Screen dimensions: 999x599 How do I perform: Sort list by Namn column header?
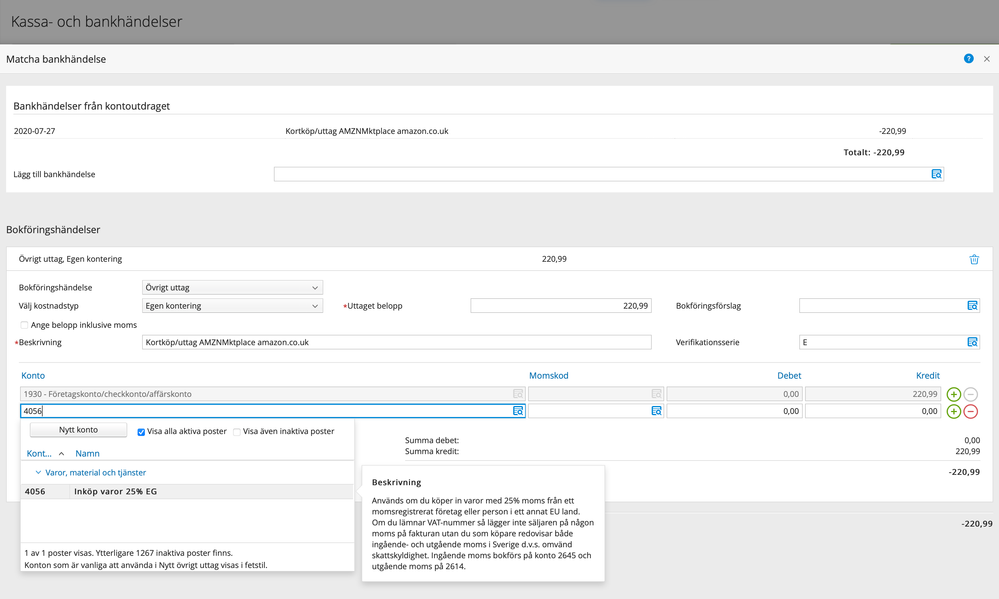pyautogui.click(x=88, y=453)
